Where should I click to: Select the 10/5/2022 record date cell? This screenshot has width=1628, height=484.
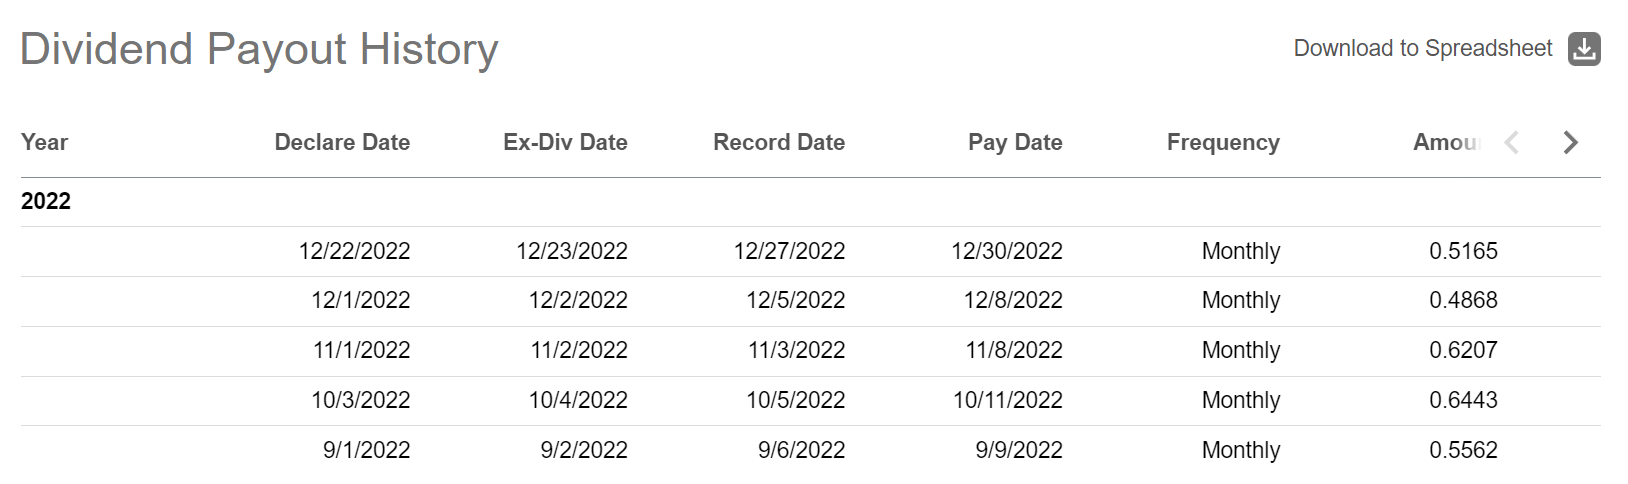pos(795,400)
